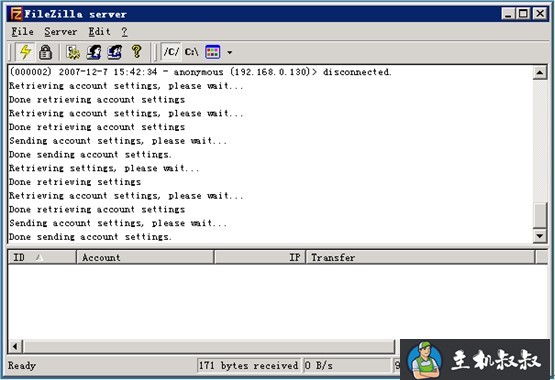Close the FileZilla server window
Viewport: 555px width, 380px height.
click(x=540, y=14)
